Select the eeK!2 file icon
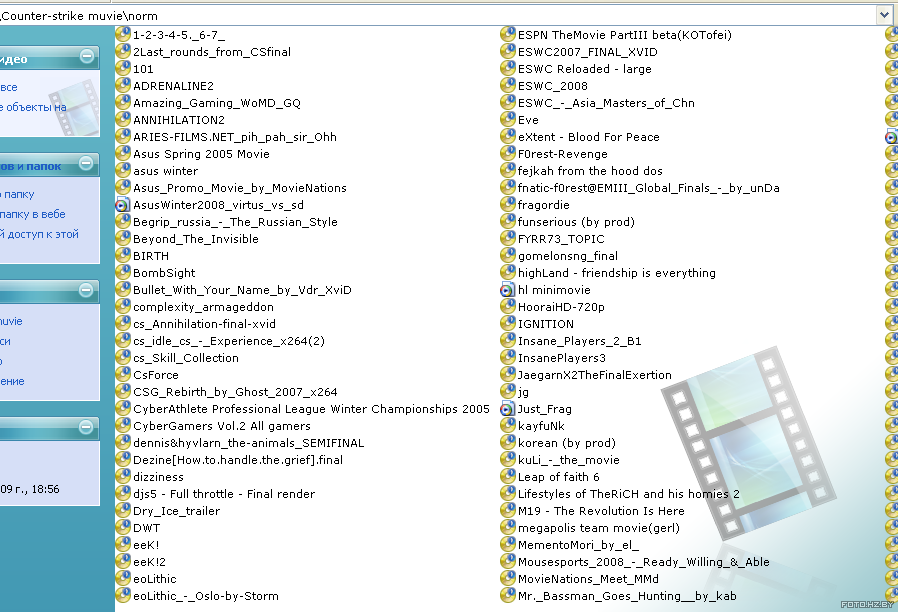This screenshot has height=612, width=898. pos(123,562)
